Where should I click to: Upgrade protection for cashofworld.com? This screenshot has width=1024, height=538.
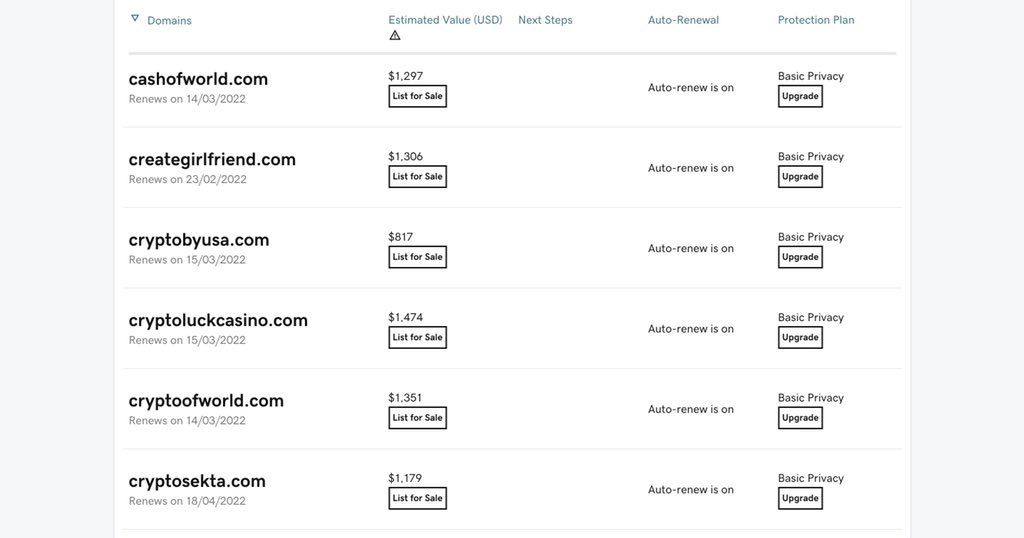click(x=800, y=96)
